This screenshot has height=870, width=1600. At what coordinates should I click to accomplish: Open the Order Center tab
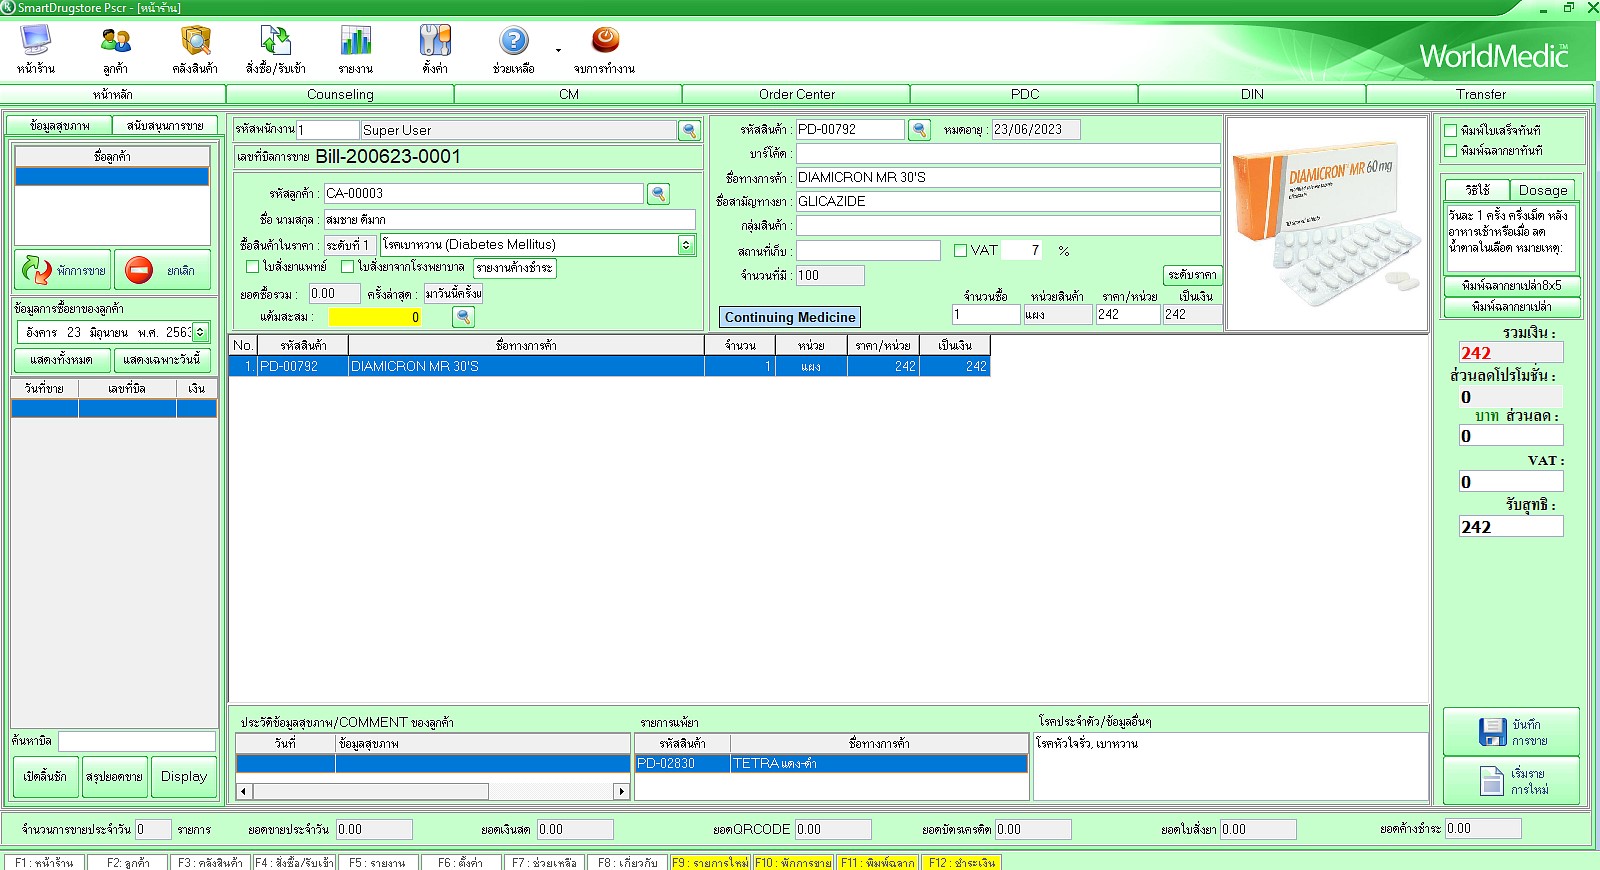[x=796, y=94]
